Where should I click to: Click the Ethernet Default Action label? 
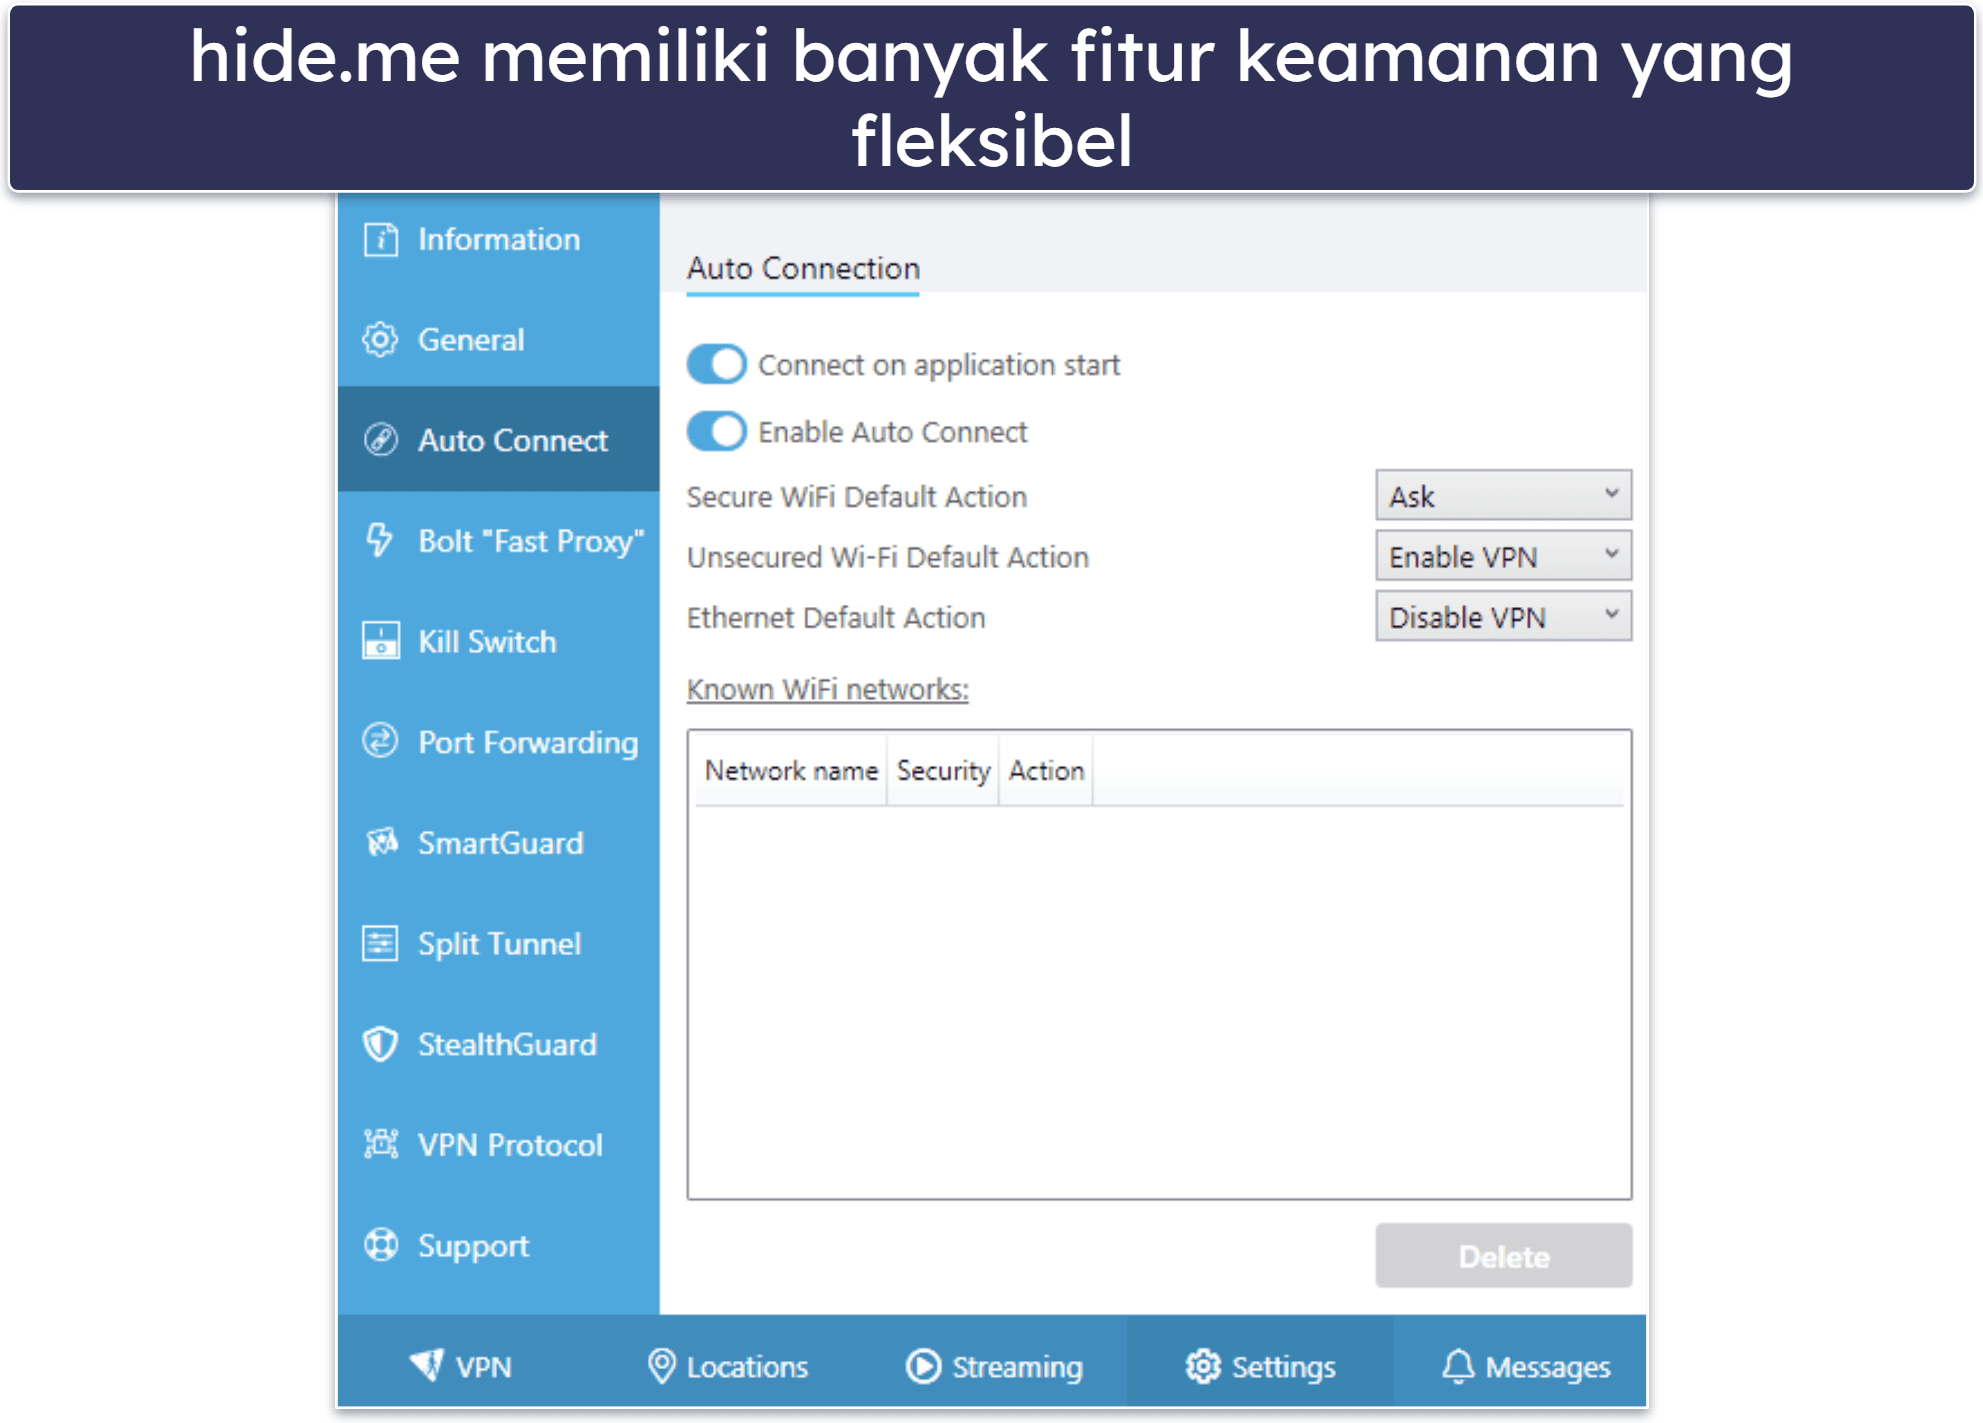(836, 617)
